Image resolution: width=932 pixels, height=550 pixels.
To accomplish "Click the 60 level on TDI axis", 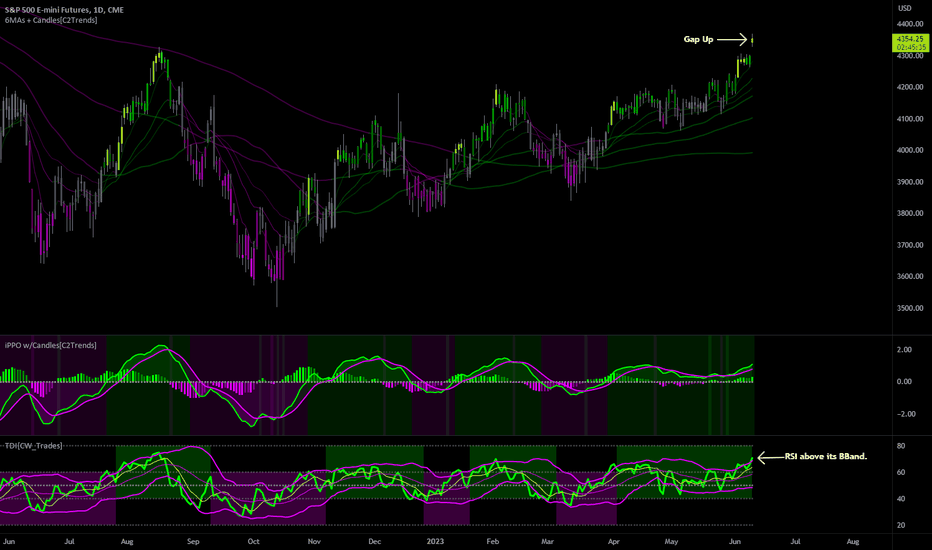I will (901, 472).
